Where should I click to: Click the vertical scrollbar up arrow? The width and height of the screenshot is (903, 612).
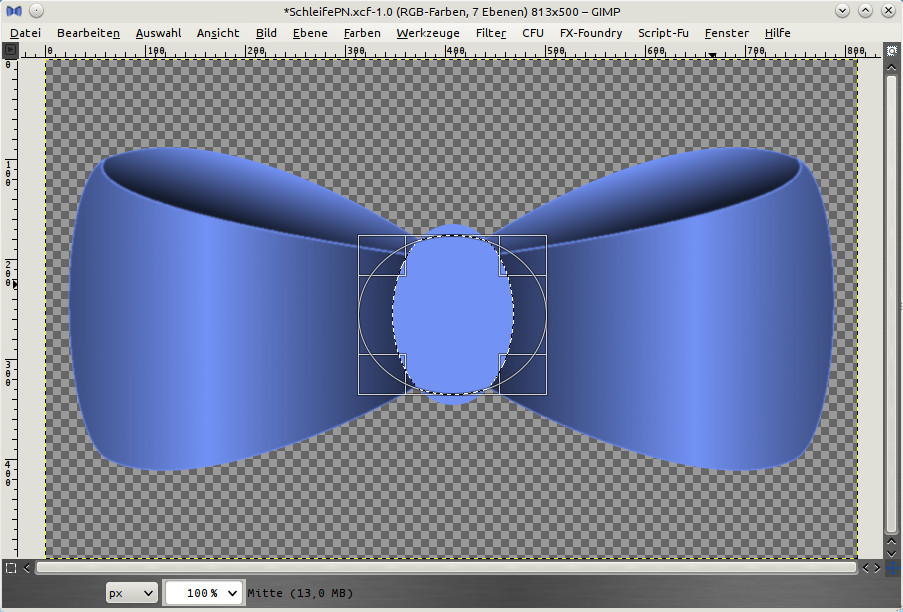coord(890,67)
